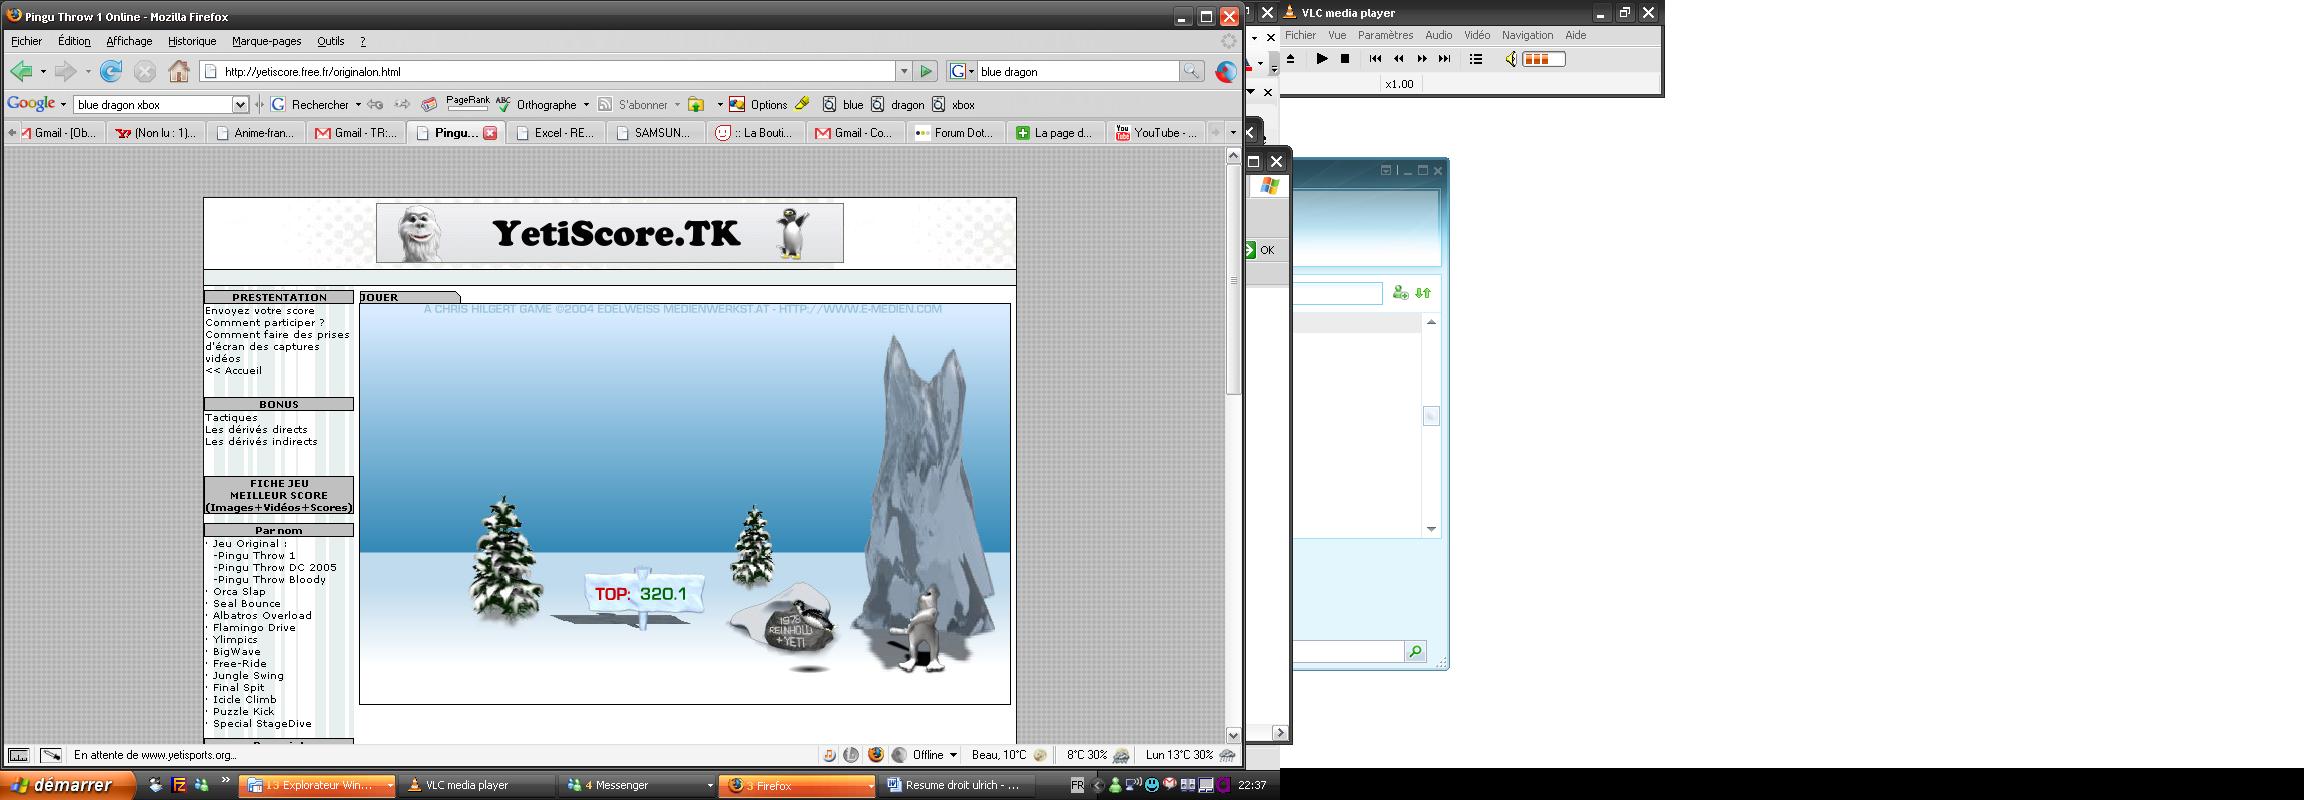Click the music note icon in Firefox status bar

click(829, 755)
